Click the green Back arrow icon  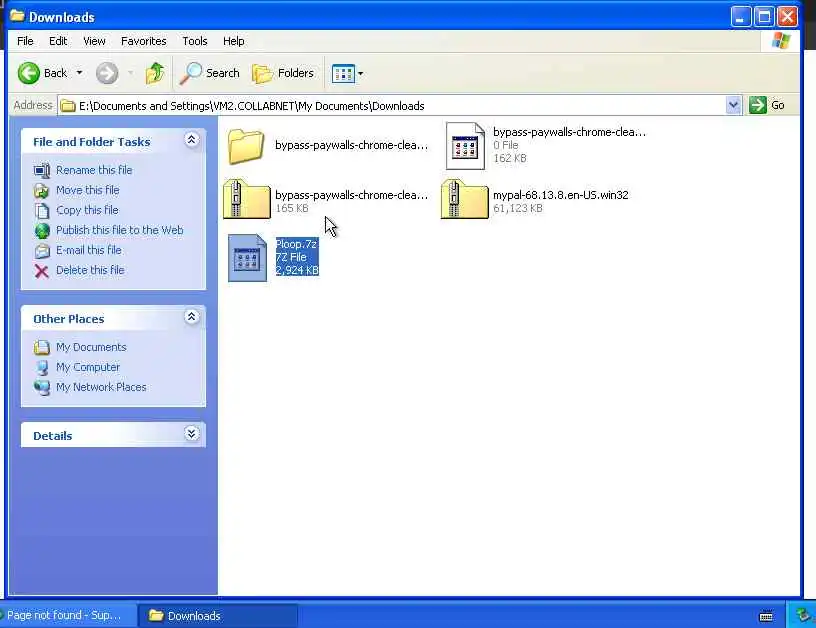point(29,73)
